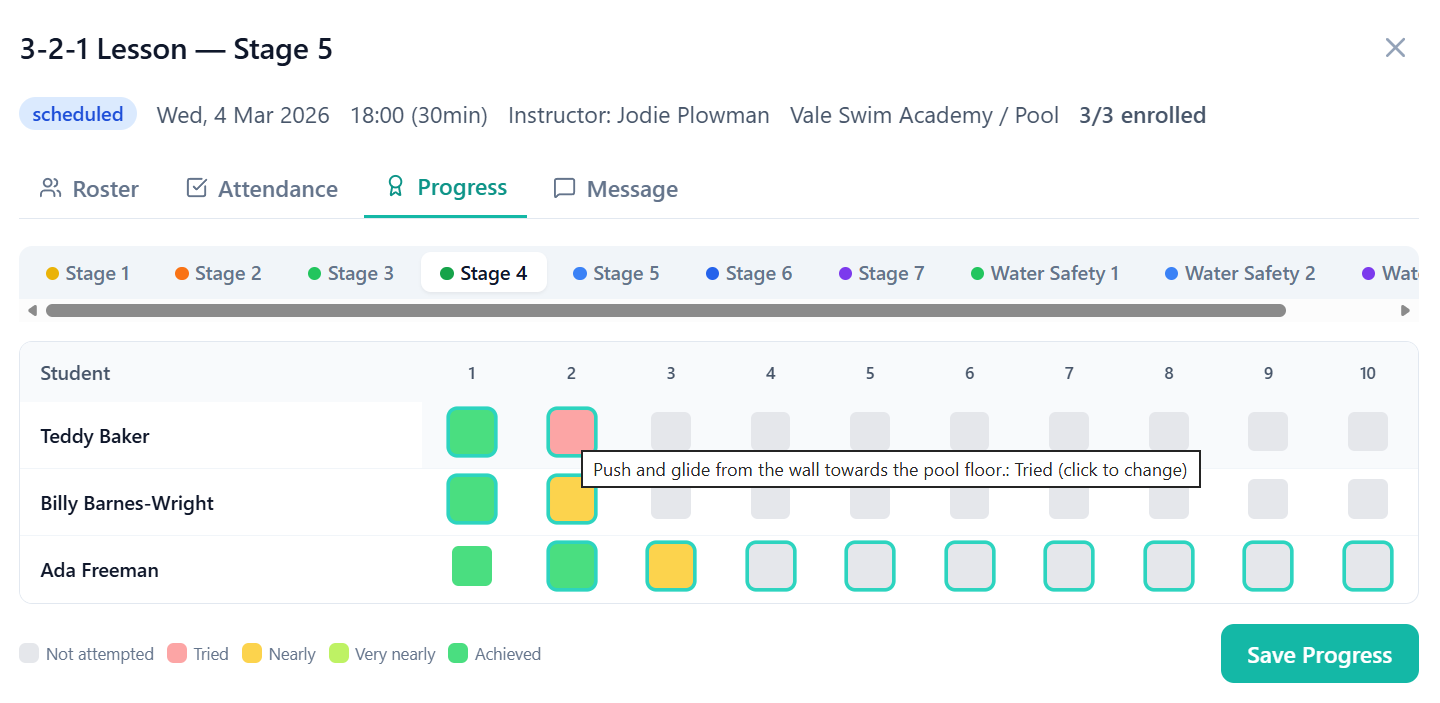This screenshot has height=703, width=1440.
Task: Click the scheduled status badge
Action: tap(77, 113)
